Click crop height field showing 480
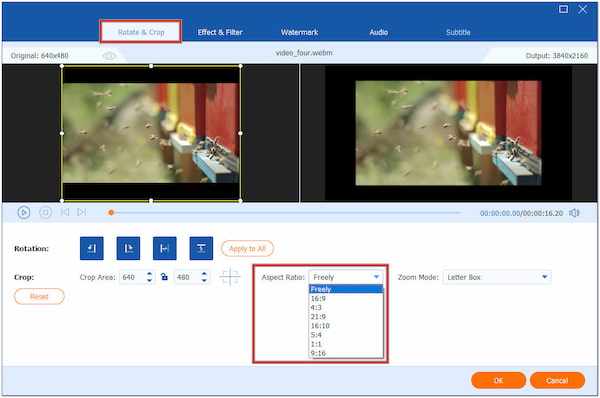This screenshot has width=600, height=398. point(187,277)
